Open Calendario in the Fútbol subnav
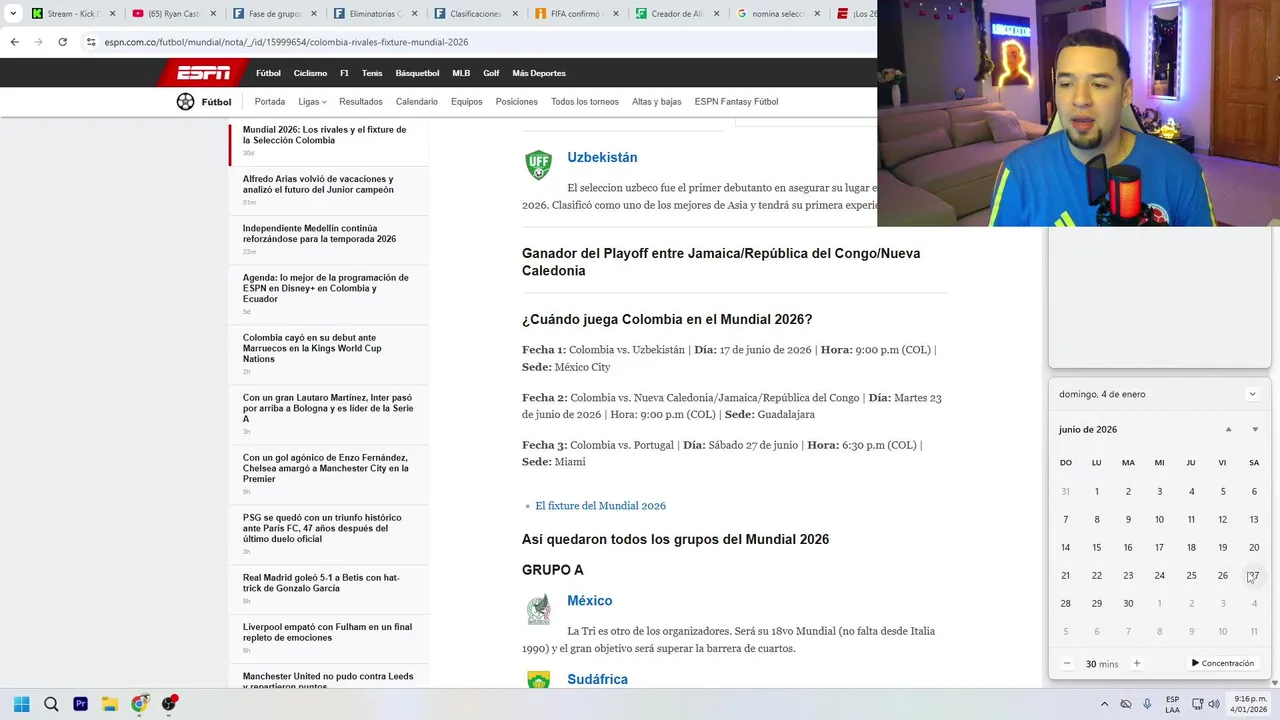 416,101
